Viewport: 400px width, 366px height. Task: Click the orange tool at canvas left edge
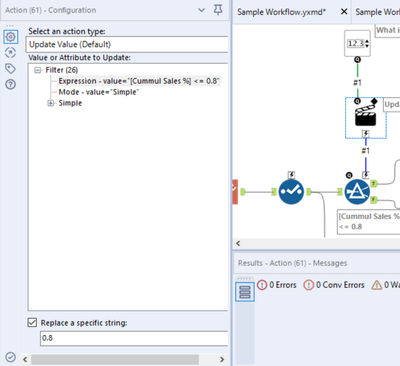click(235, 192)
